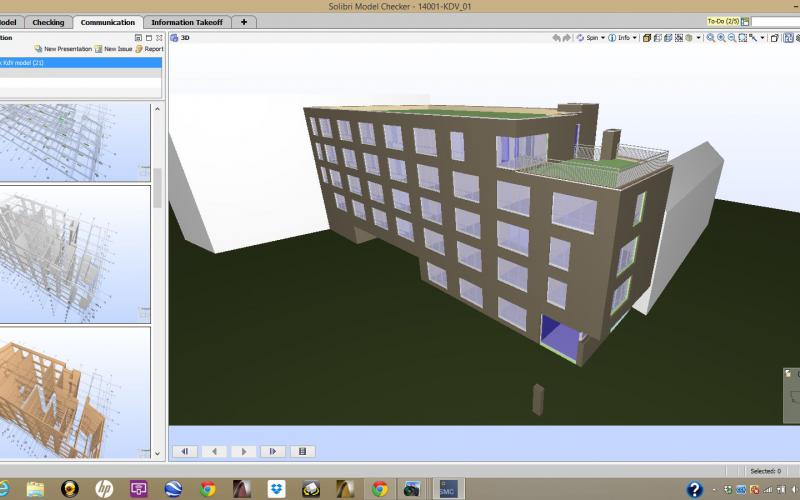Image resolution: width=800 pixels, height=500 pixels.
Task: Open the orange timber frame slide thumbnail
Action: pos(75,393)
